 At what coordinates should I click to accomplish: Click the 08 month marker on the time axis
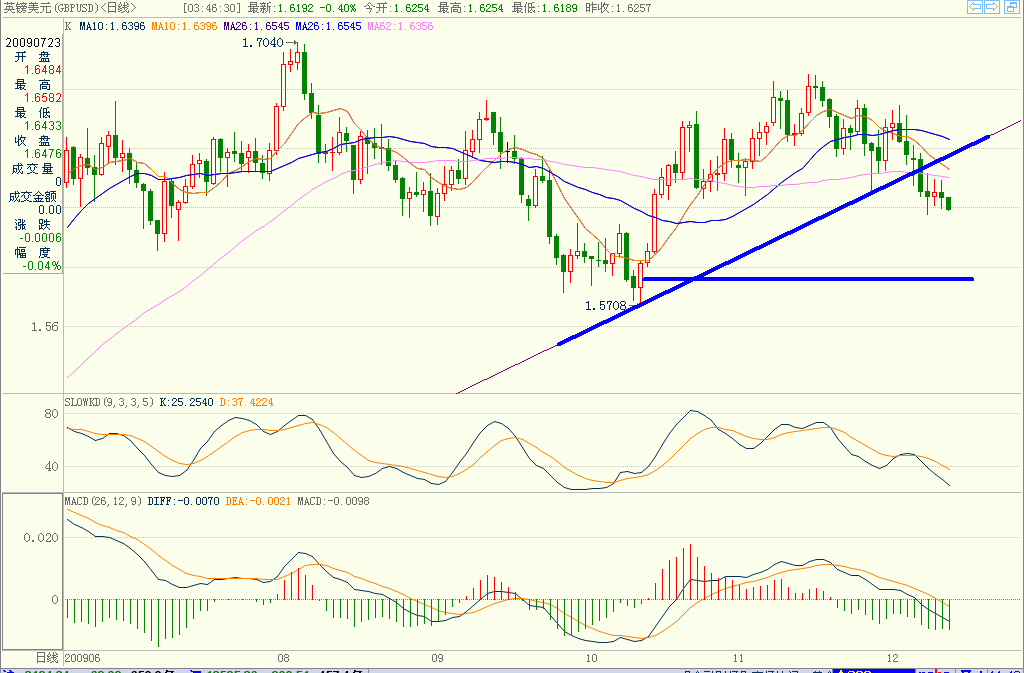283,658
